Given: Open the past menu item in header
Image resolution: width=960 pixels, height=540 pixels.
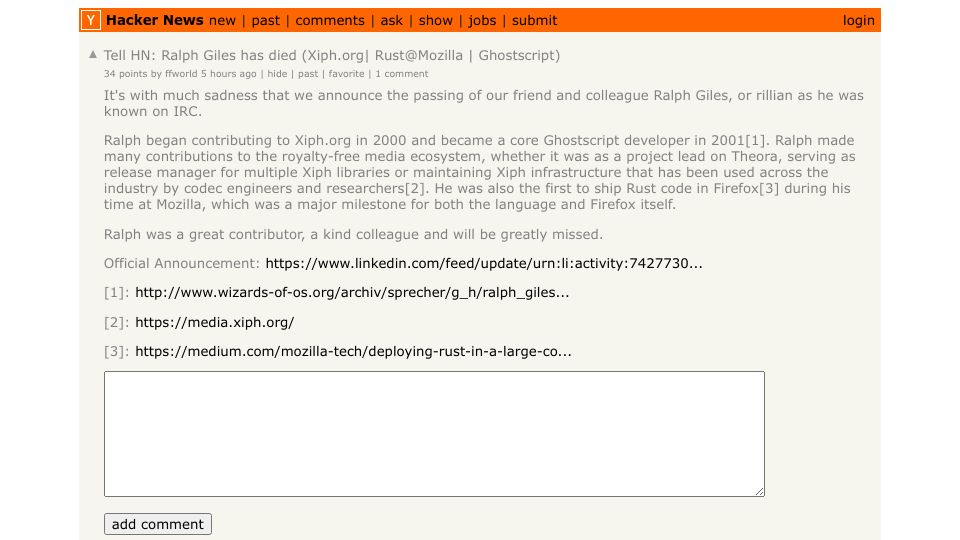Looking at the screenshot, I should point(266,20).
